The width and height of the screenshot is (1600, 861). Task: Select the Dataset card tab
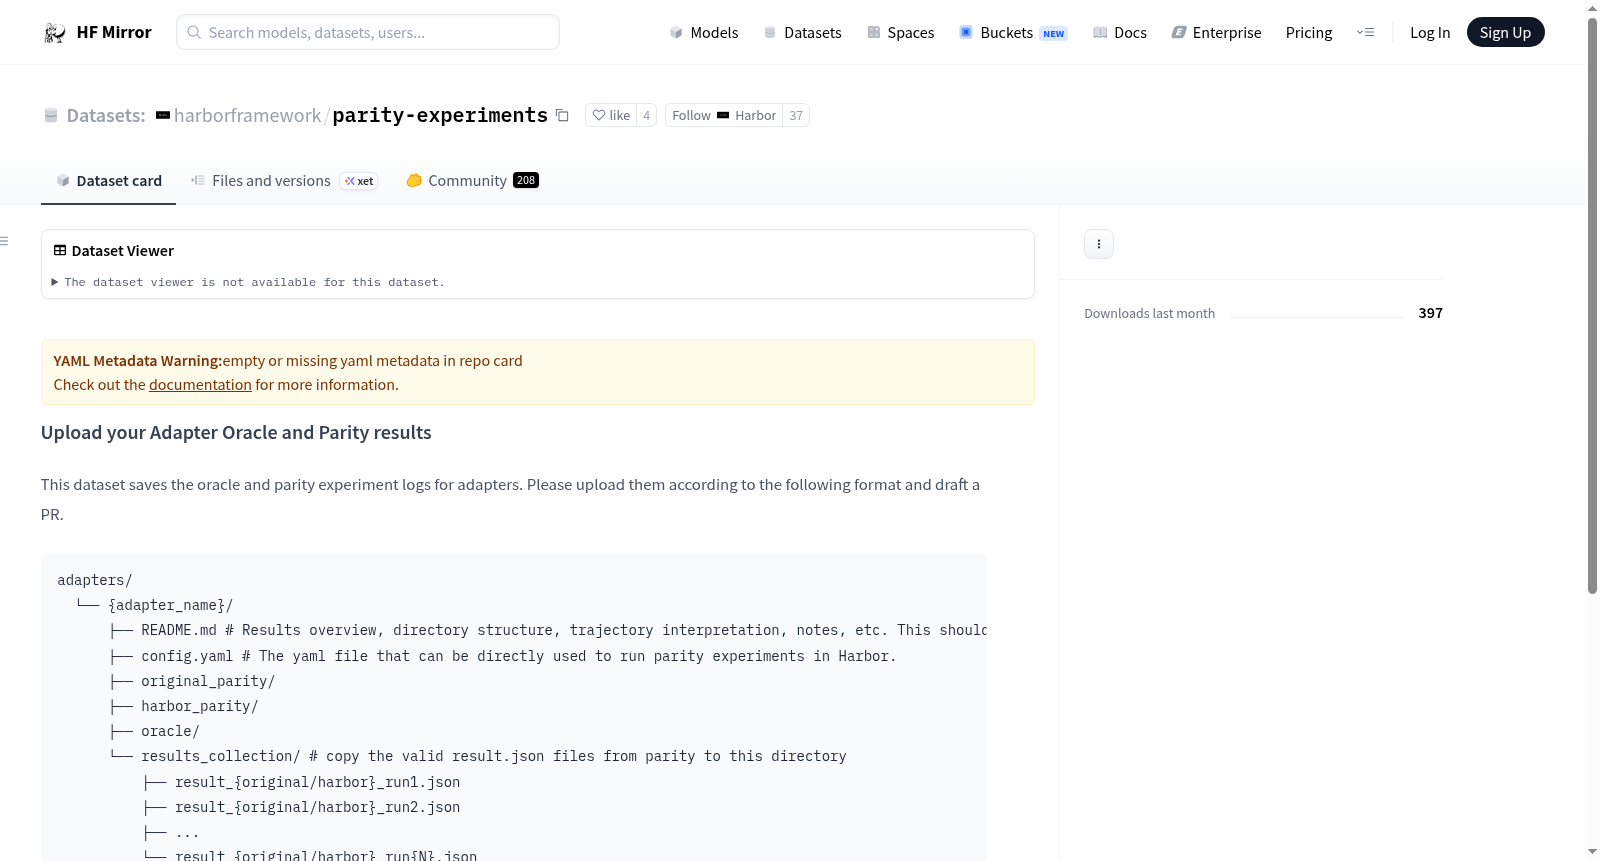pos(109,181)
